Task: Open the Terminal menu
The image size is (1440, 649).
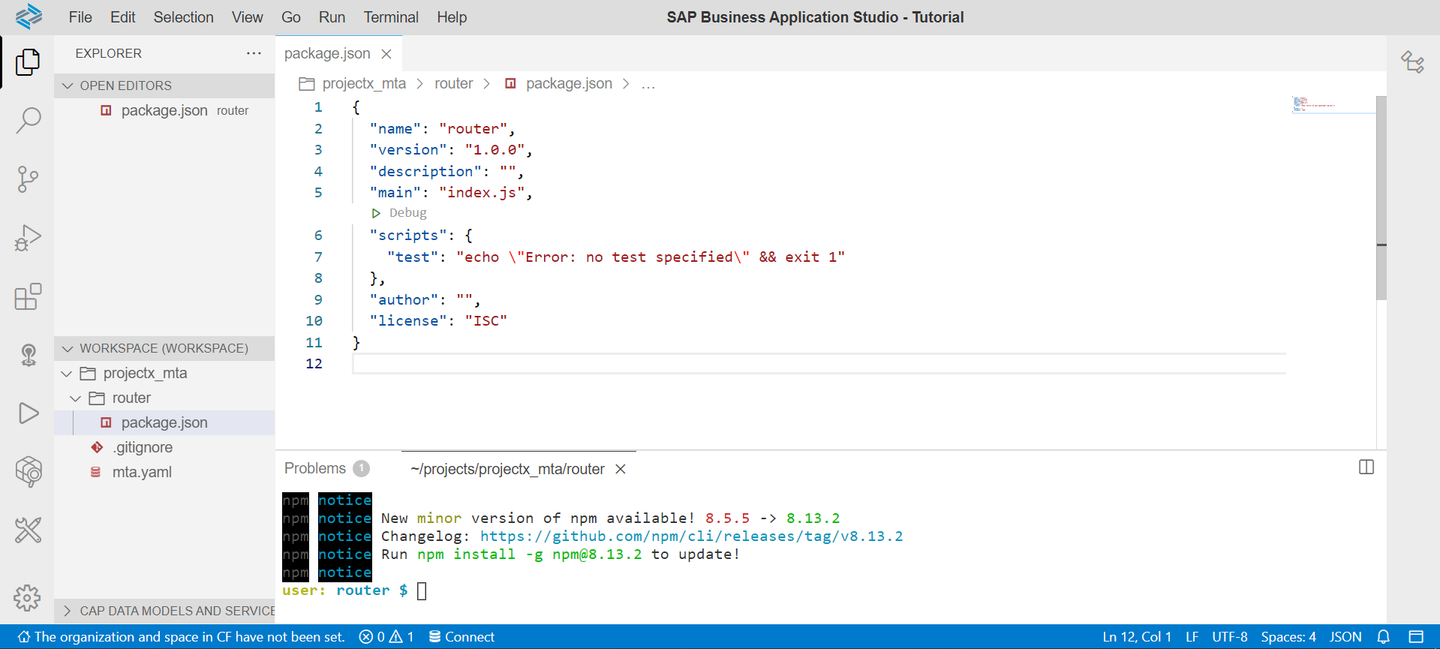Action: tap(391, 17)
